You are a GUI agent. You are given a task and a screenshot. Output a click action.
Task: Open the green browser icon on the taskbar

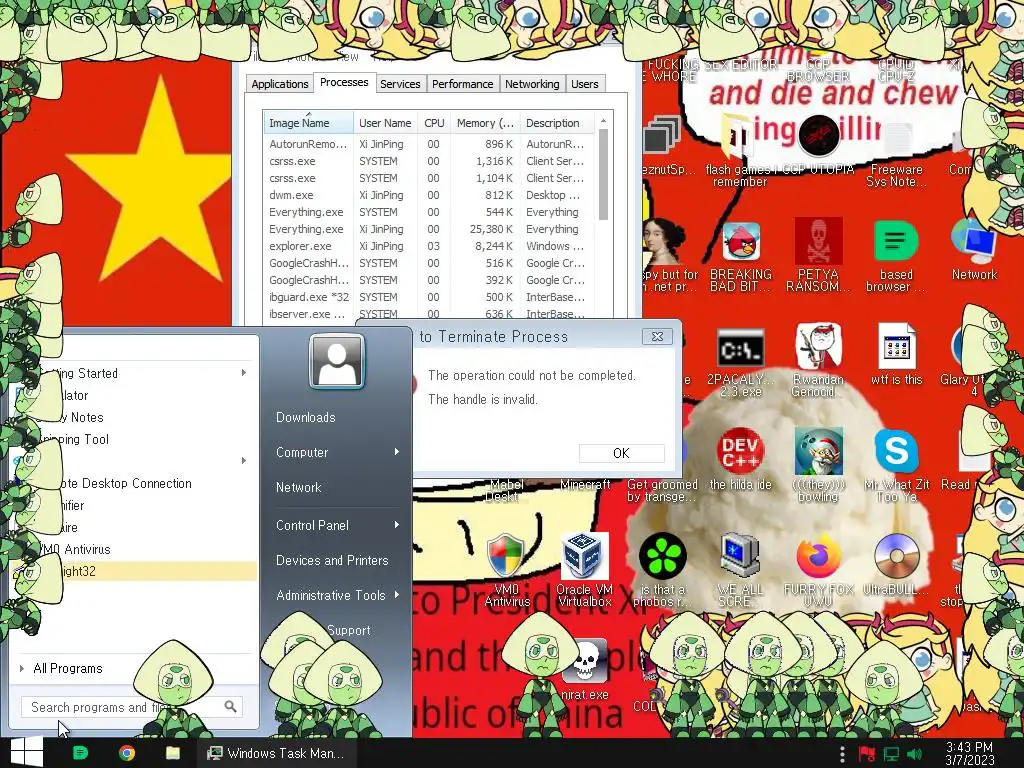80,753
